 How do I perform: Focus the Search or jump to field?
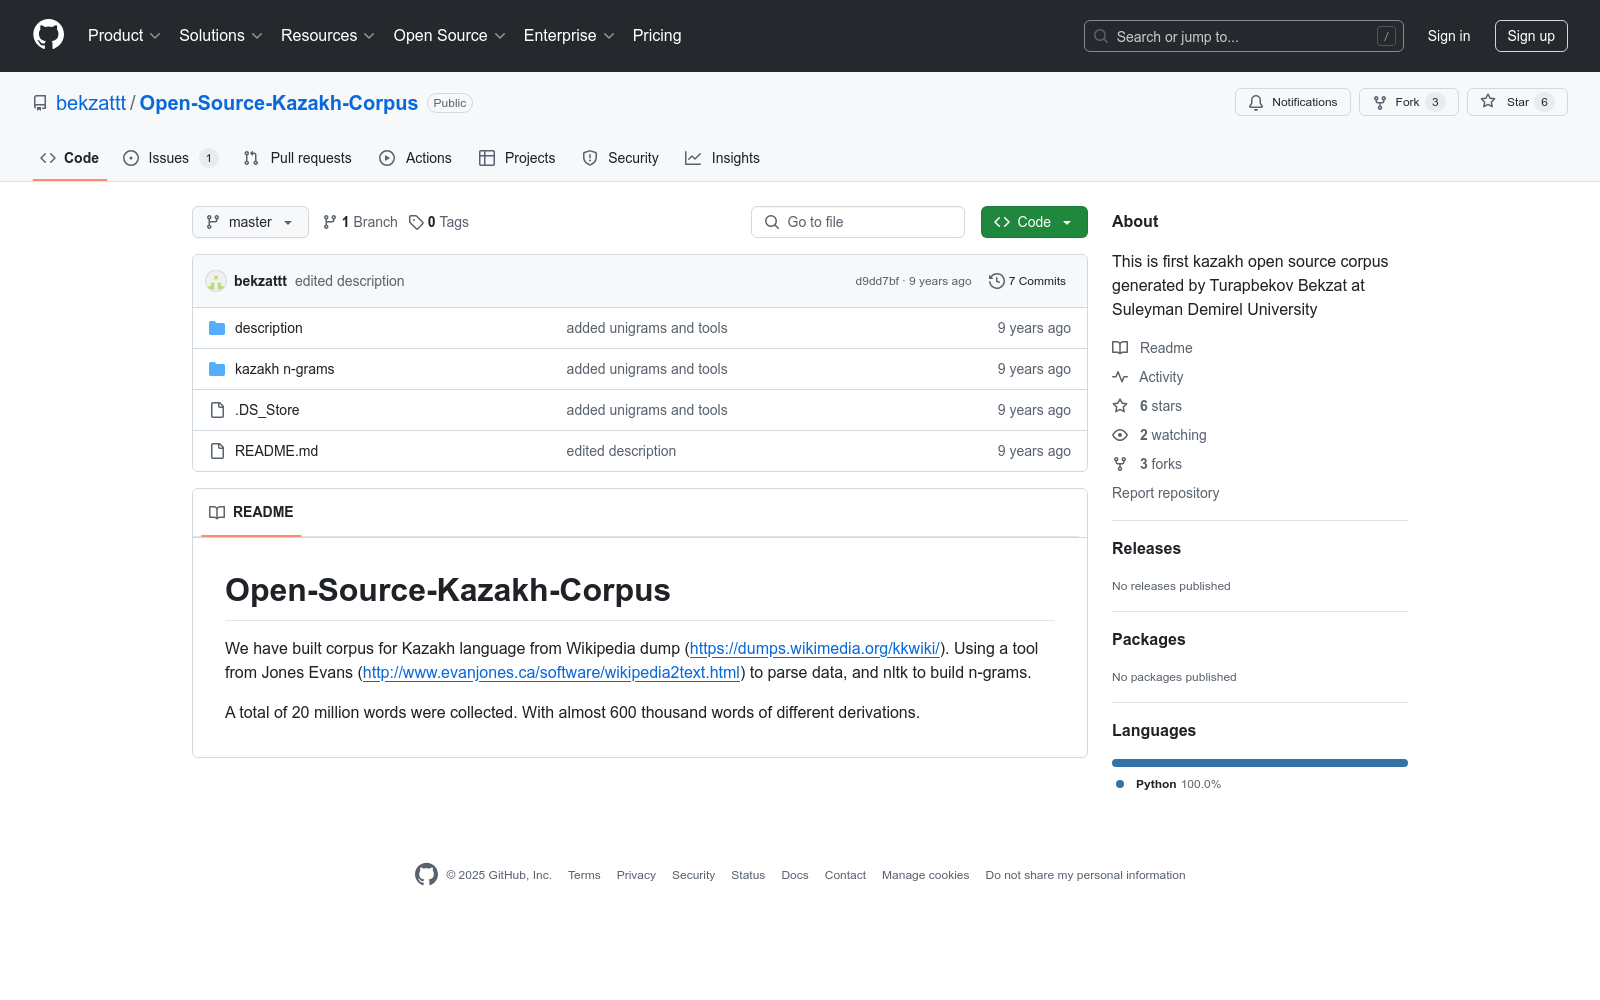[1244, 36]
